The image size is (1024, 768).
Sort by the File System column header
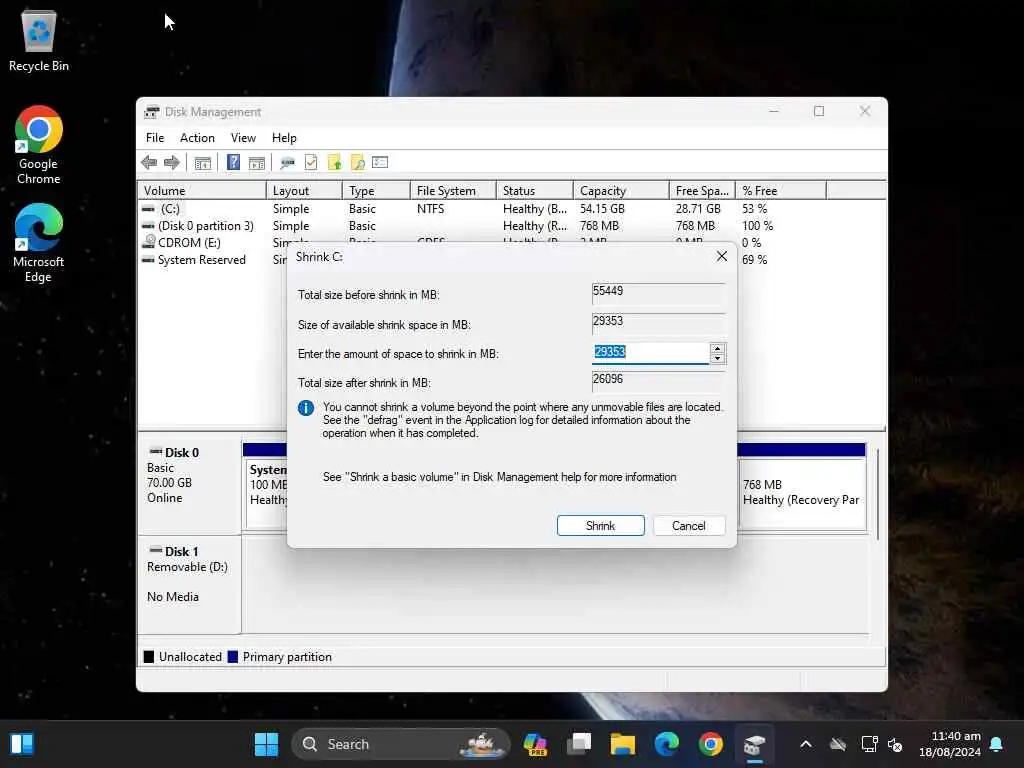pos(453,191)
